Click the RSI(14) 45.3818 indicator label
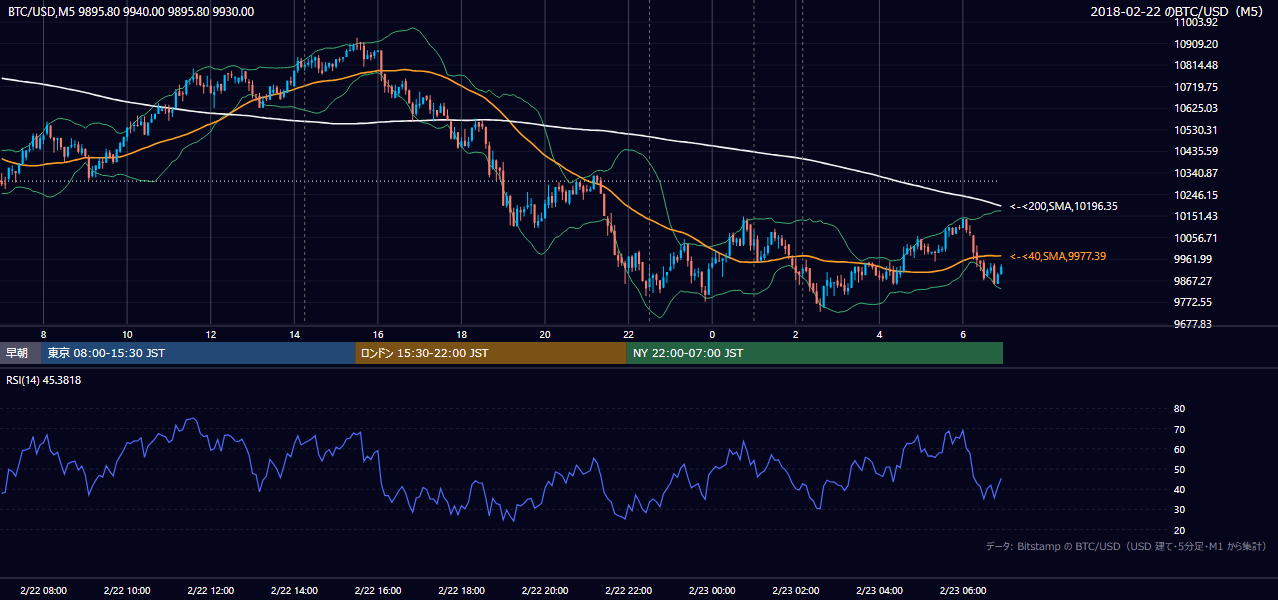Viewport: 1278px width, 600px height. pyautogui.click(x=44, y=380)
